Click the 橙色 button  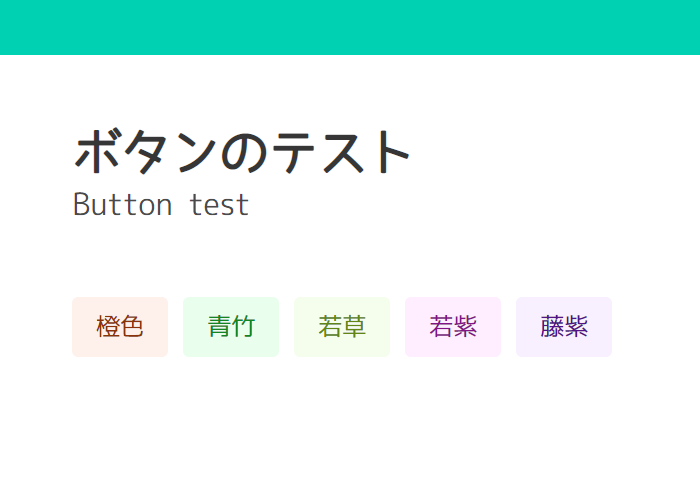click(x=120, y=327)
